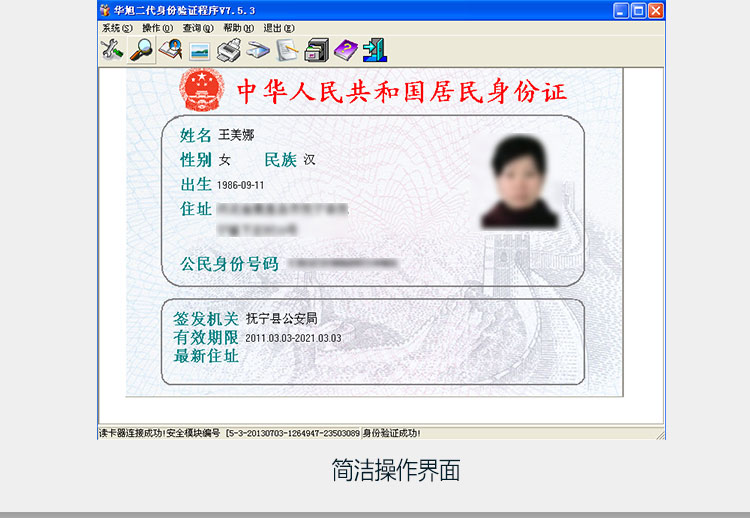Screen dimensions: 750x518
Task: Click the application icon in title bar
Action: pyautogui.click(x=106, y=10)
